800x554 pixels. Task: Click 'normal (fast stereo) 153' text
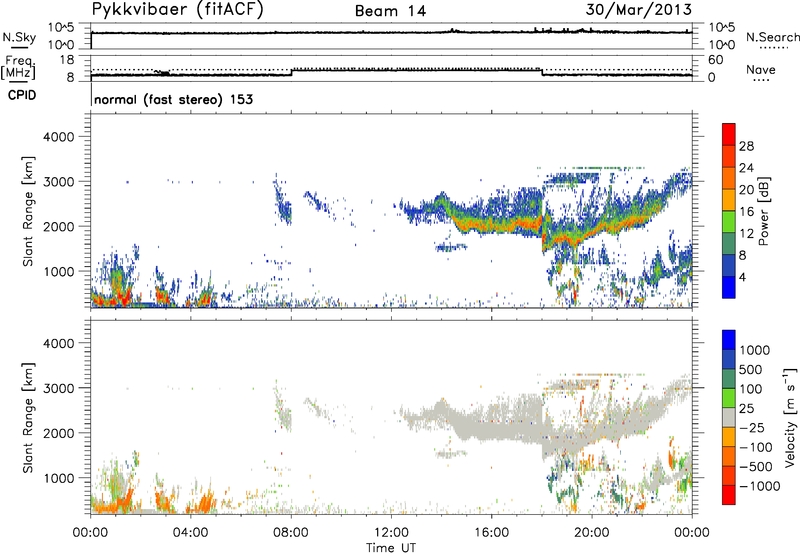pos(173,99)
